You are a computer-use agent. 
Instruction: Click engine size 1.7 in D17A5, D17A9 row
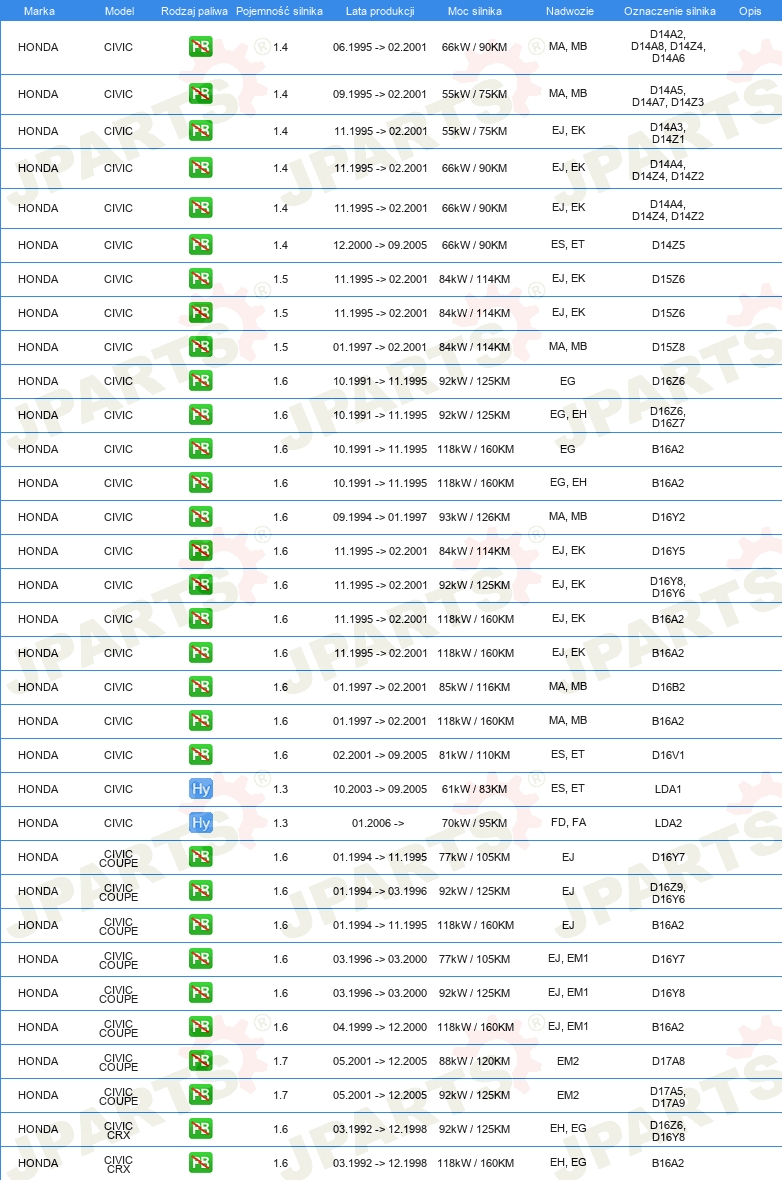coord(281,1096)
